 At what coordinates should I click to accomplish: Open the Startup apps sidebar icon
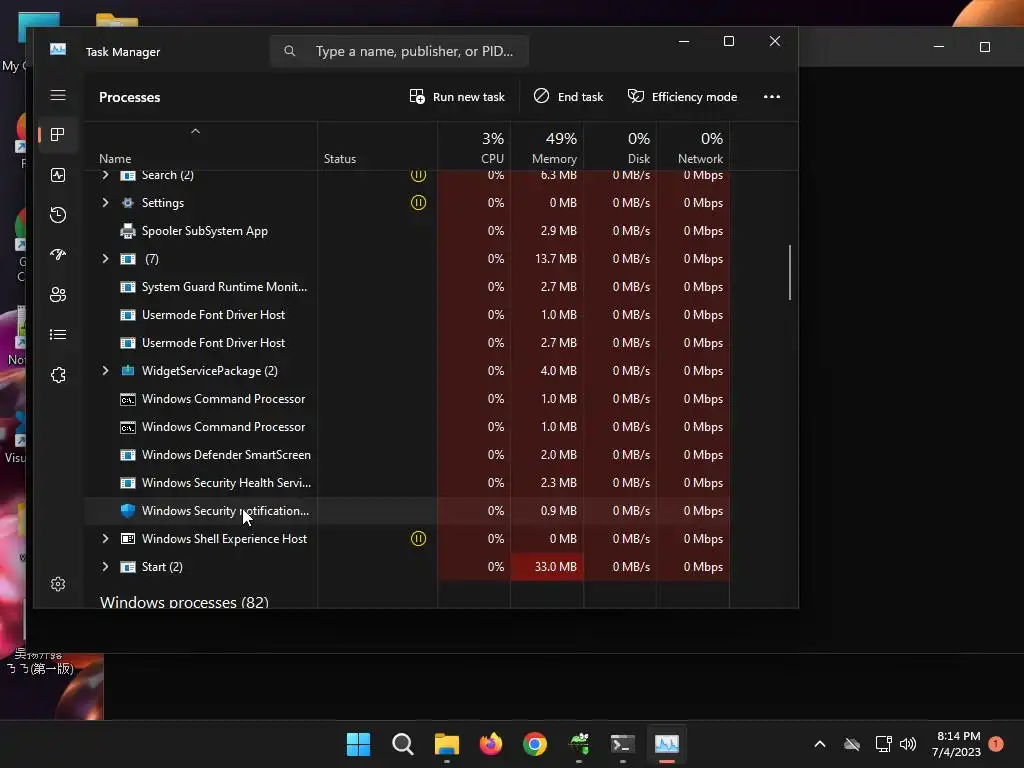click(x=57, y=255)
